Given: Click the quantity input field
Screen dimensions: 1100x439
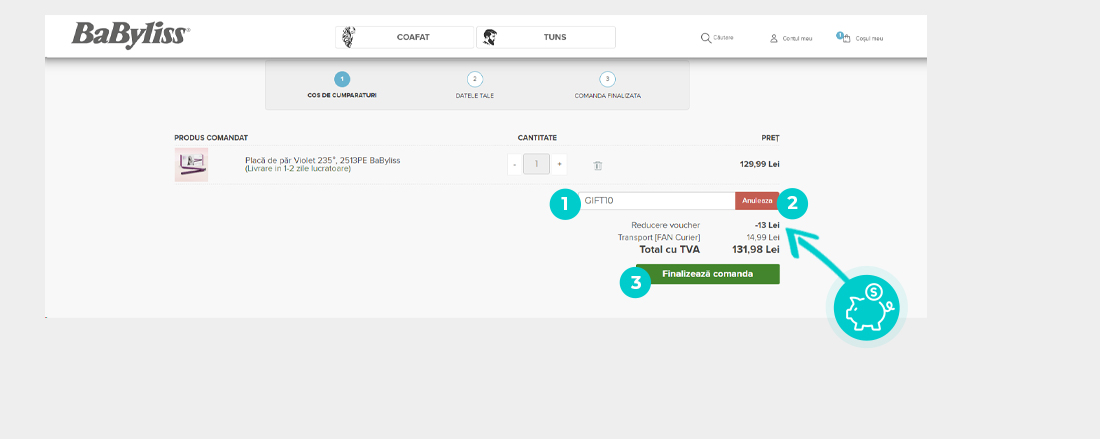Looking at the screenshot, I should pyautogui.click(x=537, y=164).
